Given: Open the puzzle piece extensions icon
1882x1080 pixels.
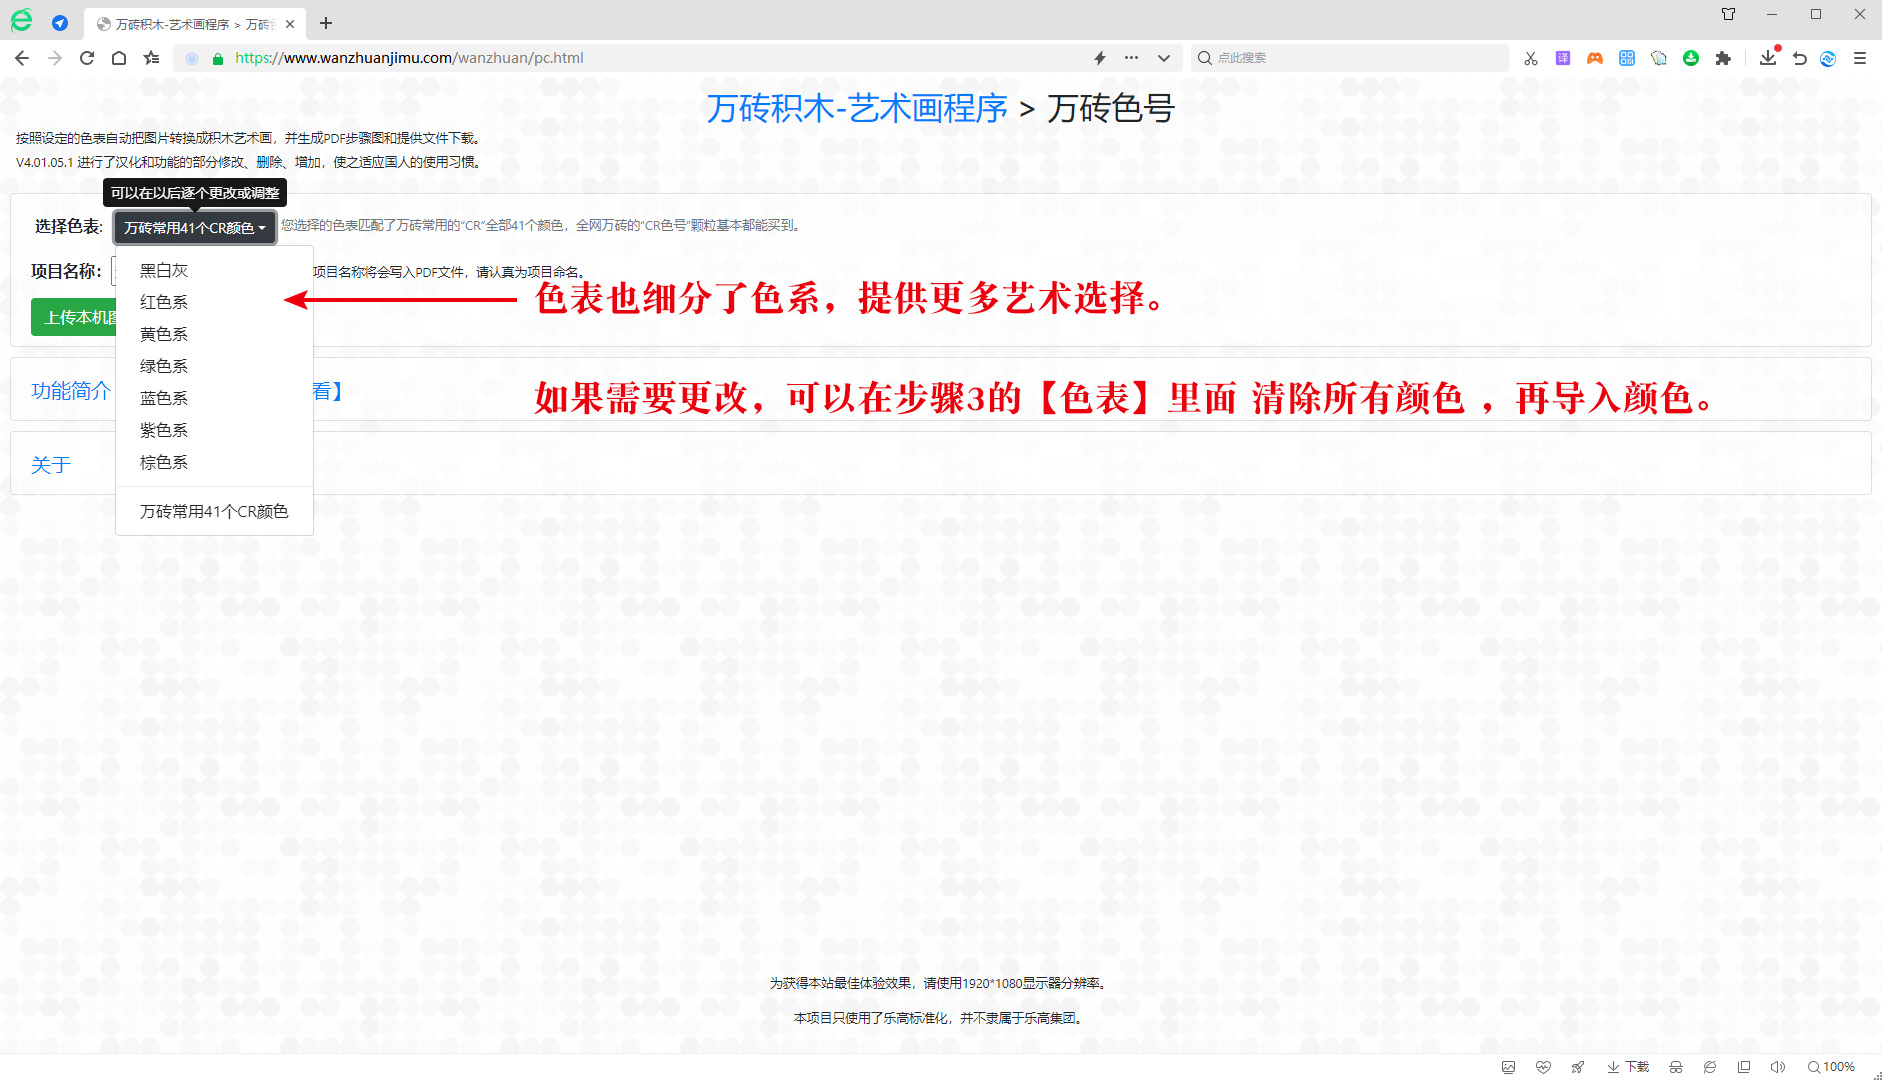Looking at the screenshot, I should tap(1723, 58).
